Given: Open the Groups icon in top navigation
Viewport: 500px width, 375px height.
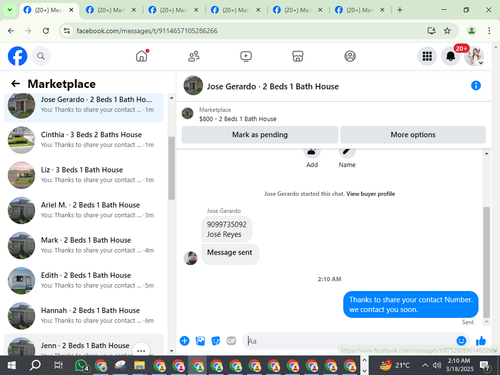Looking at the screenshot, I should (350, 56).
